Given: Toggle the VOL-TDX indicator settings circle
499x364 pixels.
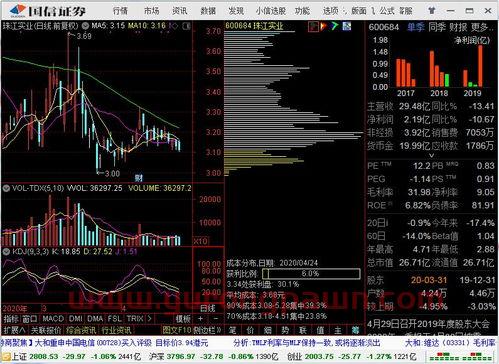Looking at the screenshot, I should [6, 188].
